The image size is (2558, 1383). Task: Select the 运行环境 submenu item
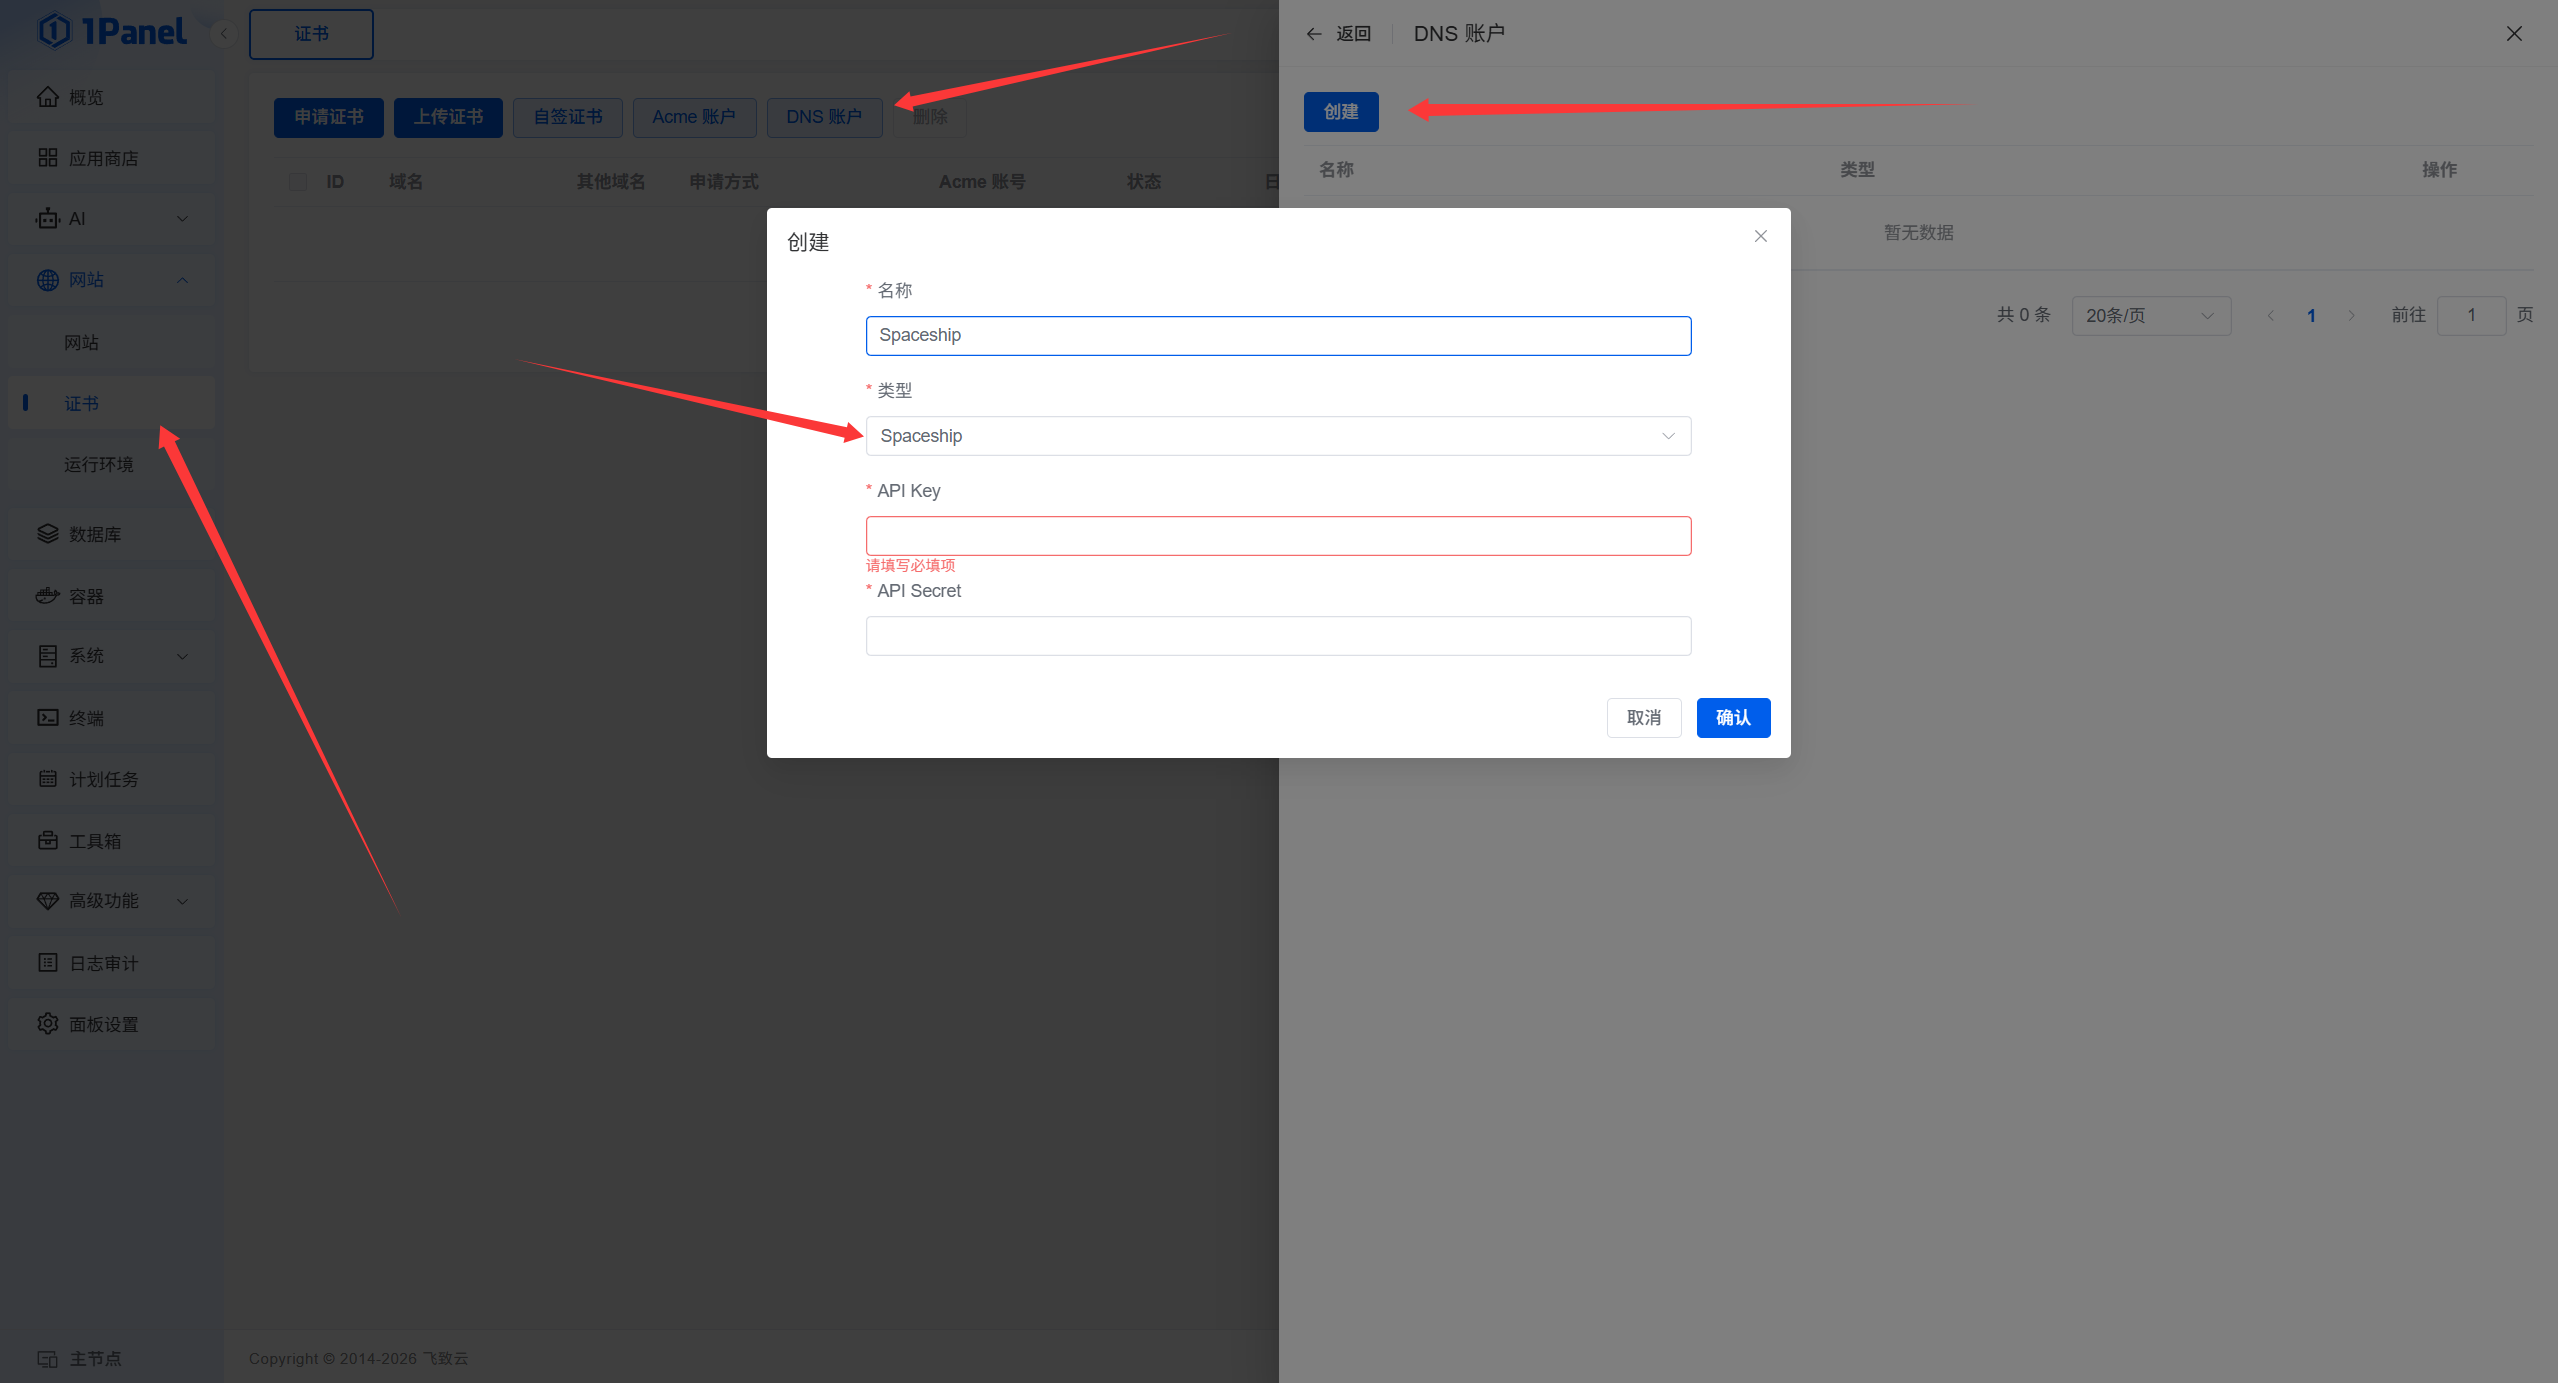(98, 465)
